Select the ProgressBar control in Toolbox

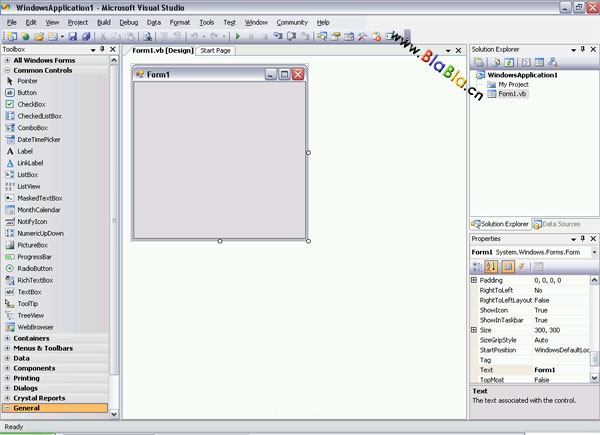click(34, 256)
